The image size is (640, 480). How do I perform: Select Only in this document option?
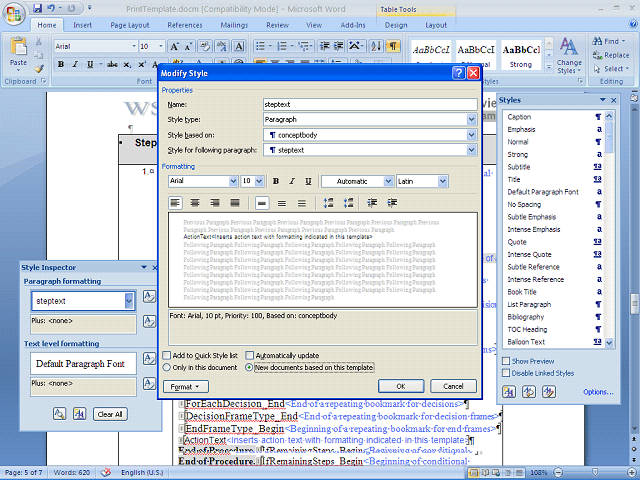[167, 367]
